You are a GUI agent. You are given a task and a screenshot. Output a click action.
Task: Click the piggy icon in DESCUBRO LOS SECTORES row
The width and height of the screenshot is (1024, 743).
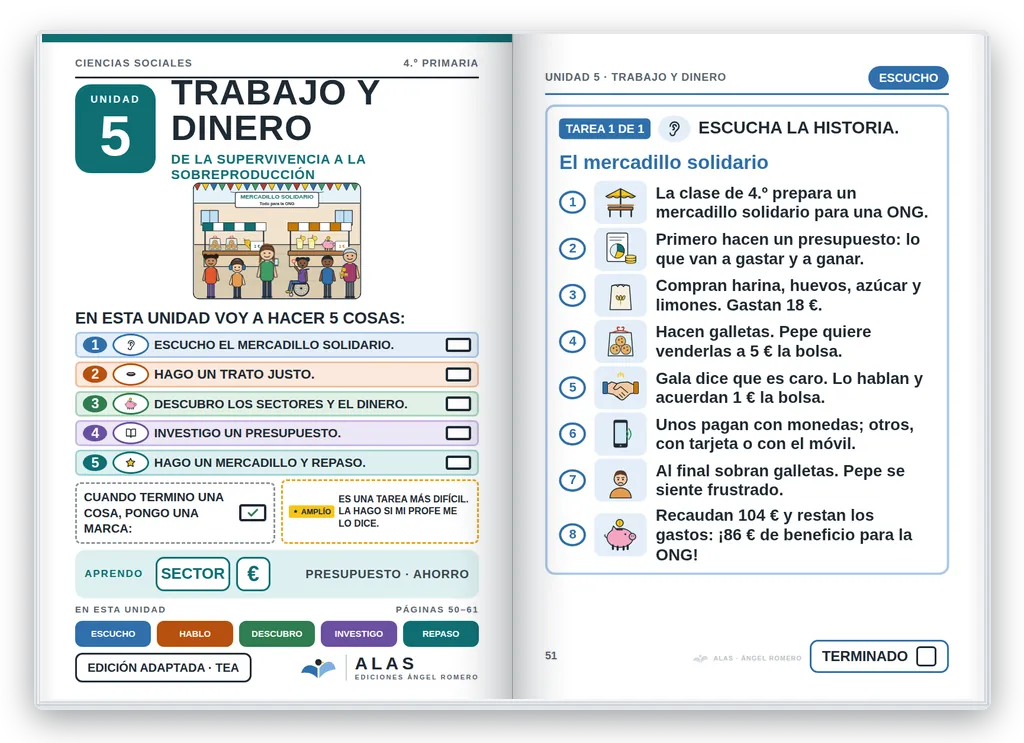point(131,403)
